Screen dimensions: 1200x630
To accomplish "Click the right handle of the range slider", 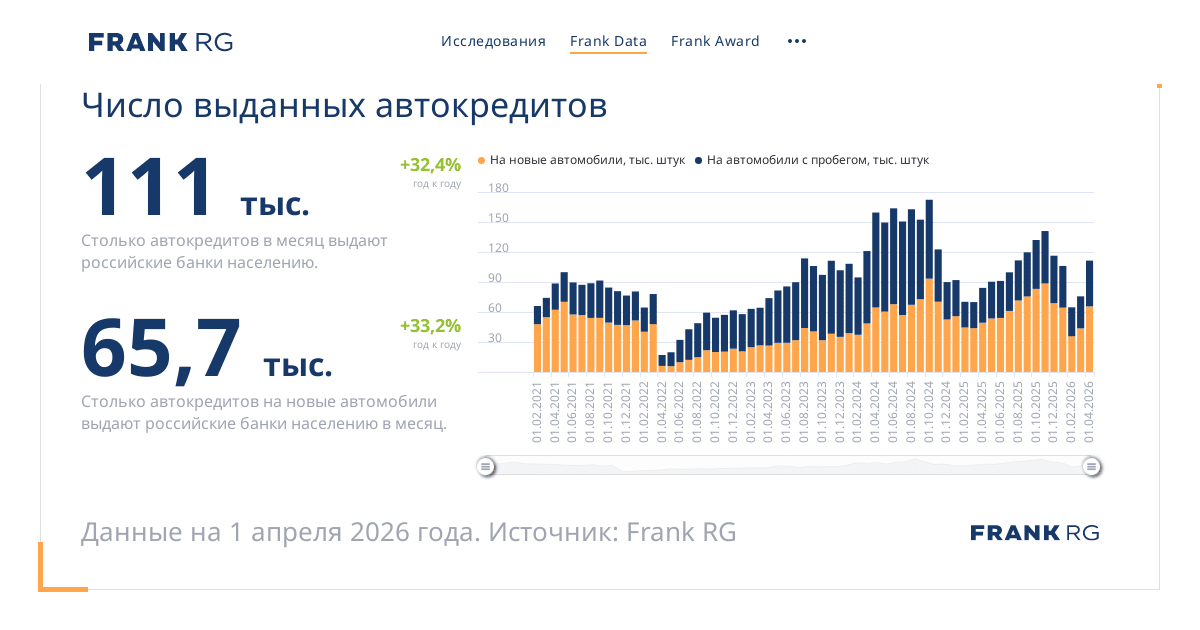I will [x=1092, y=466].
